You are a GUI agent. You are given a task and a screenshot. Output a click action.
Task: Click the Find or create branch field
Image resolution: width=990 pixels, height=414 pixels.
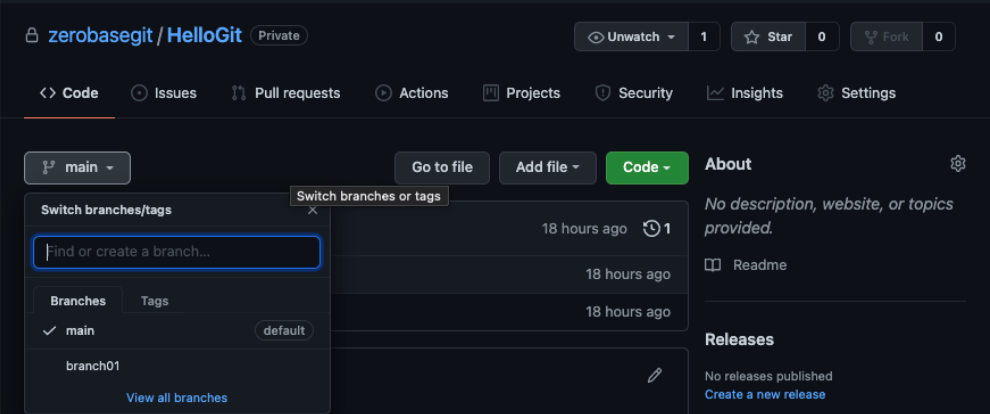pyautogui.click(x=177, y=252)
